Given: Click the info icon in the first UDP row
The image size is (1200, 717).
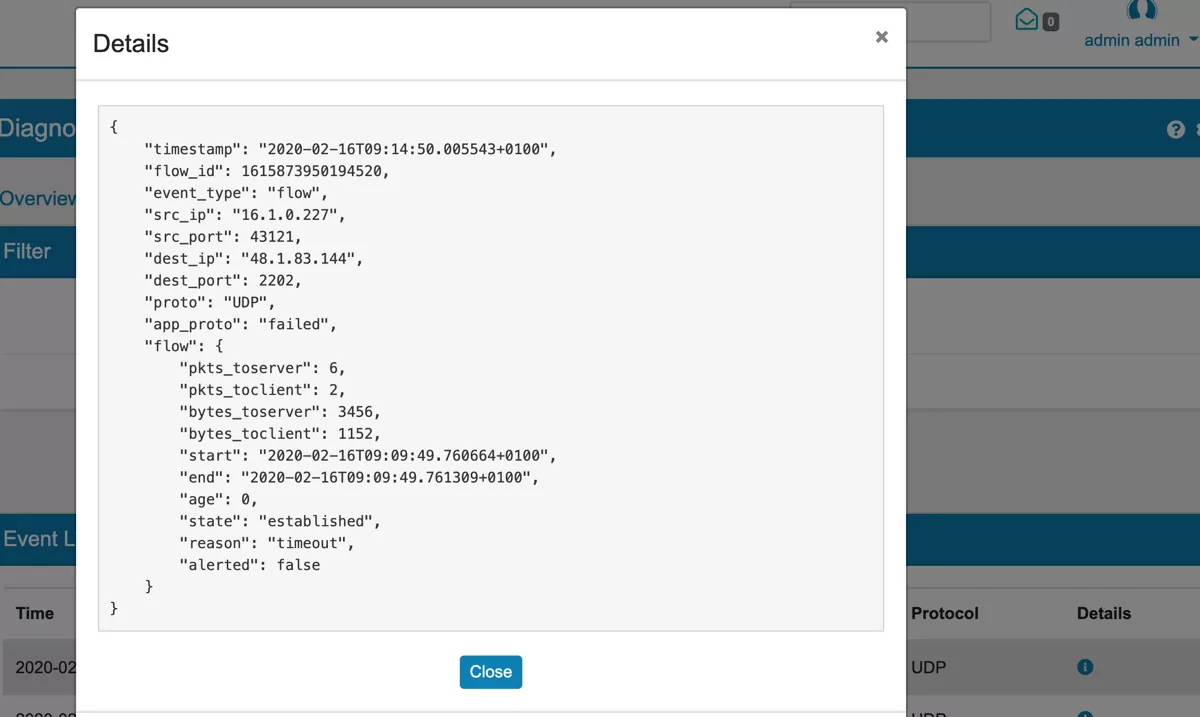Looking at the screenshot, I should tap(1085, 667).
